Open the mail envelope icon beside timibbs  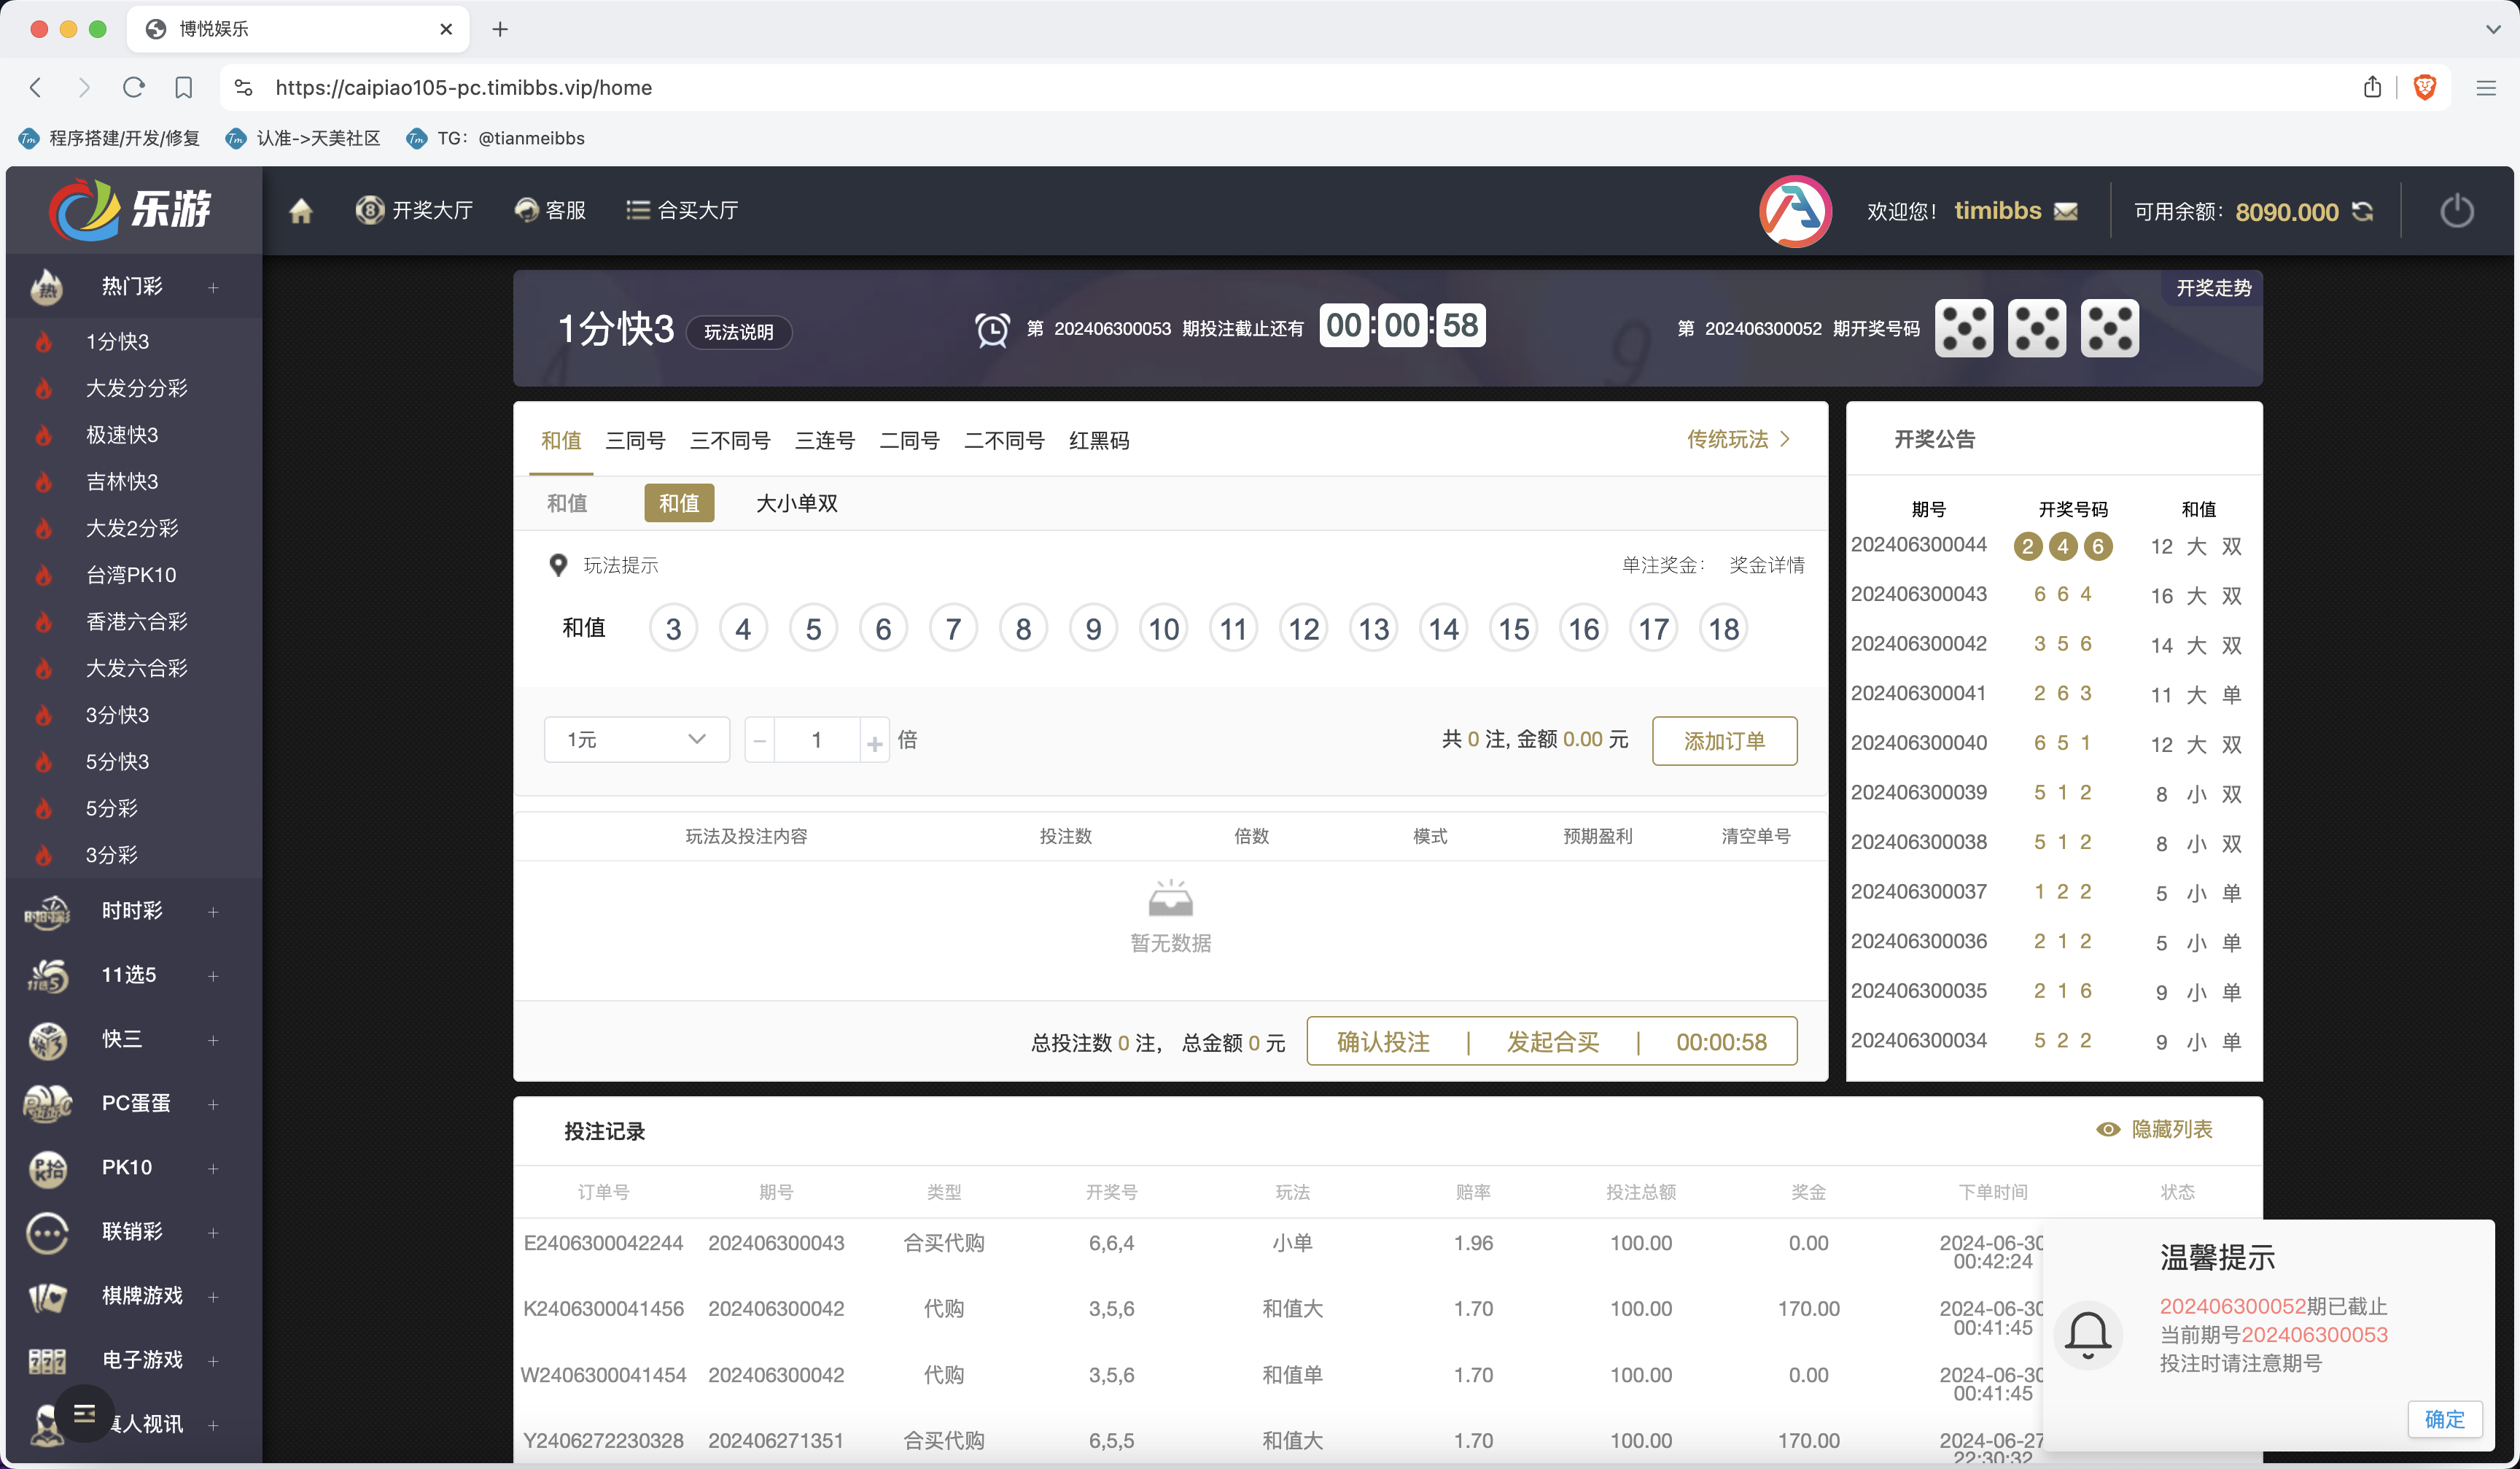(x=2066, y=211)
